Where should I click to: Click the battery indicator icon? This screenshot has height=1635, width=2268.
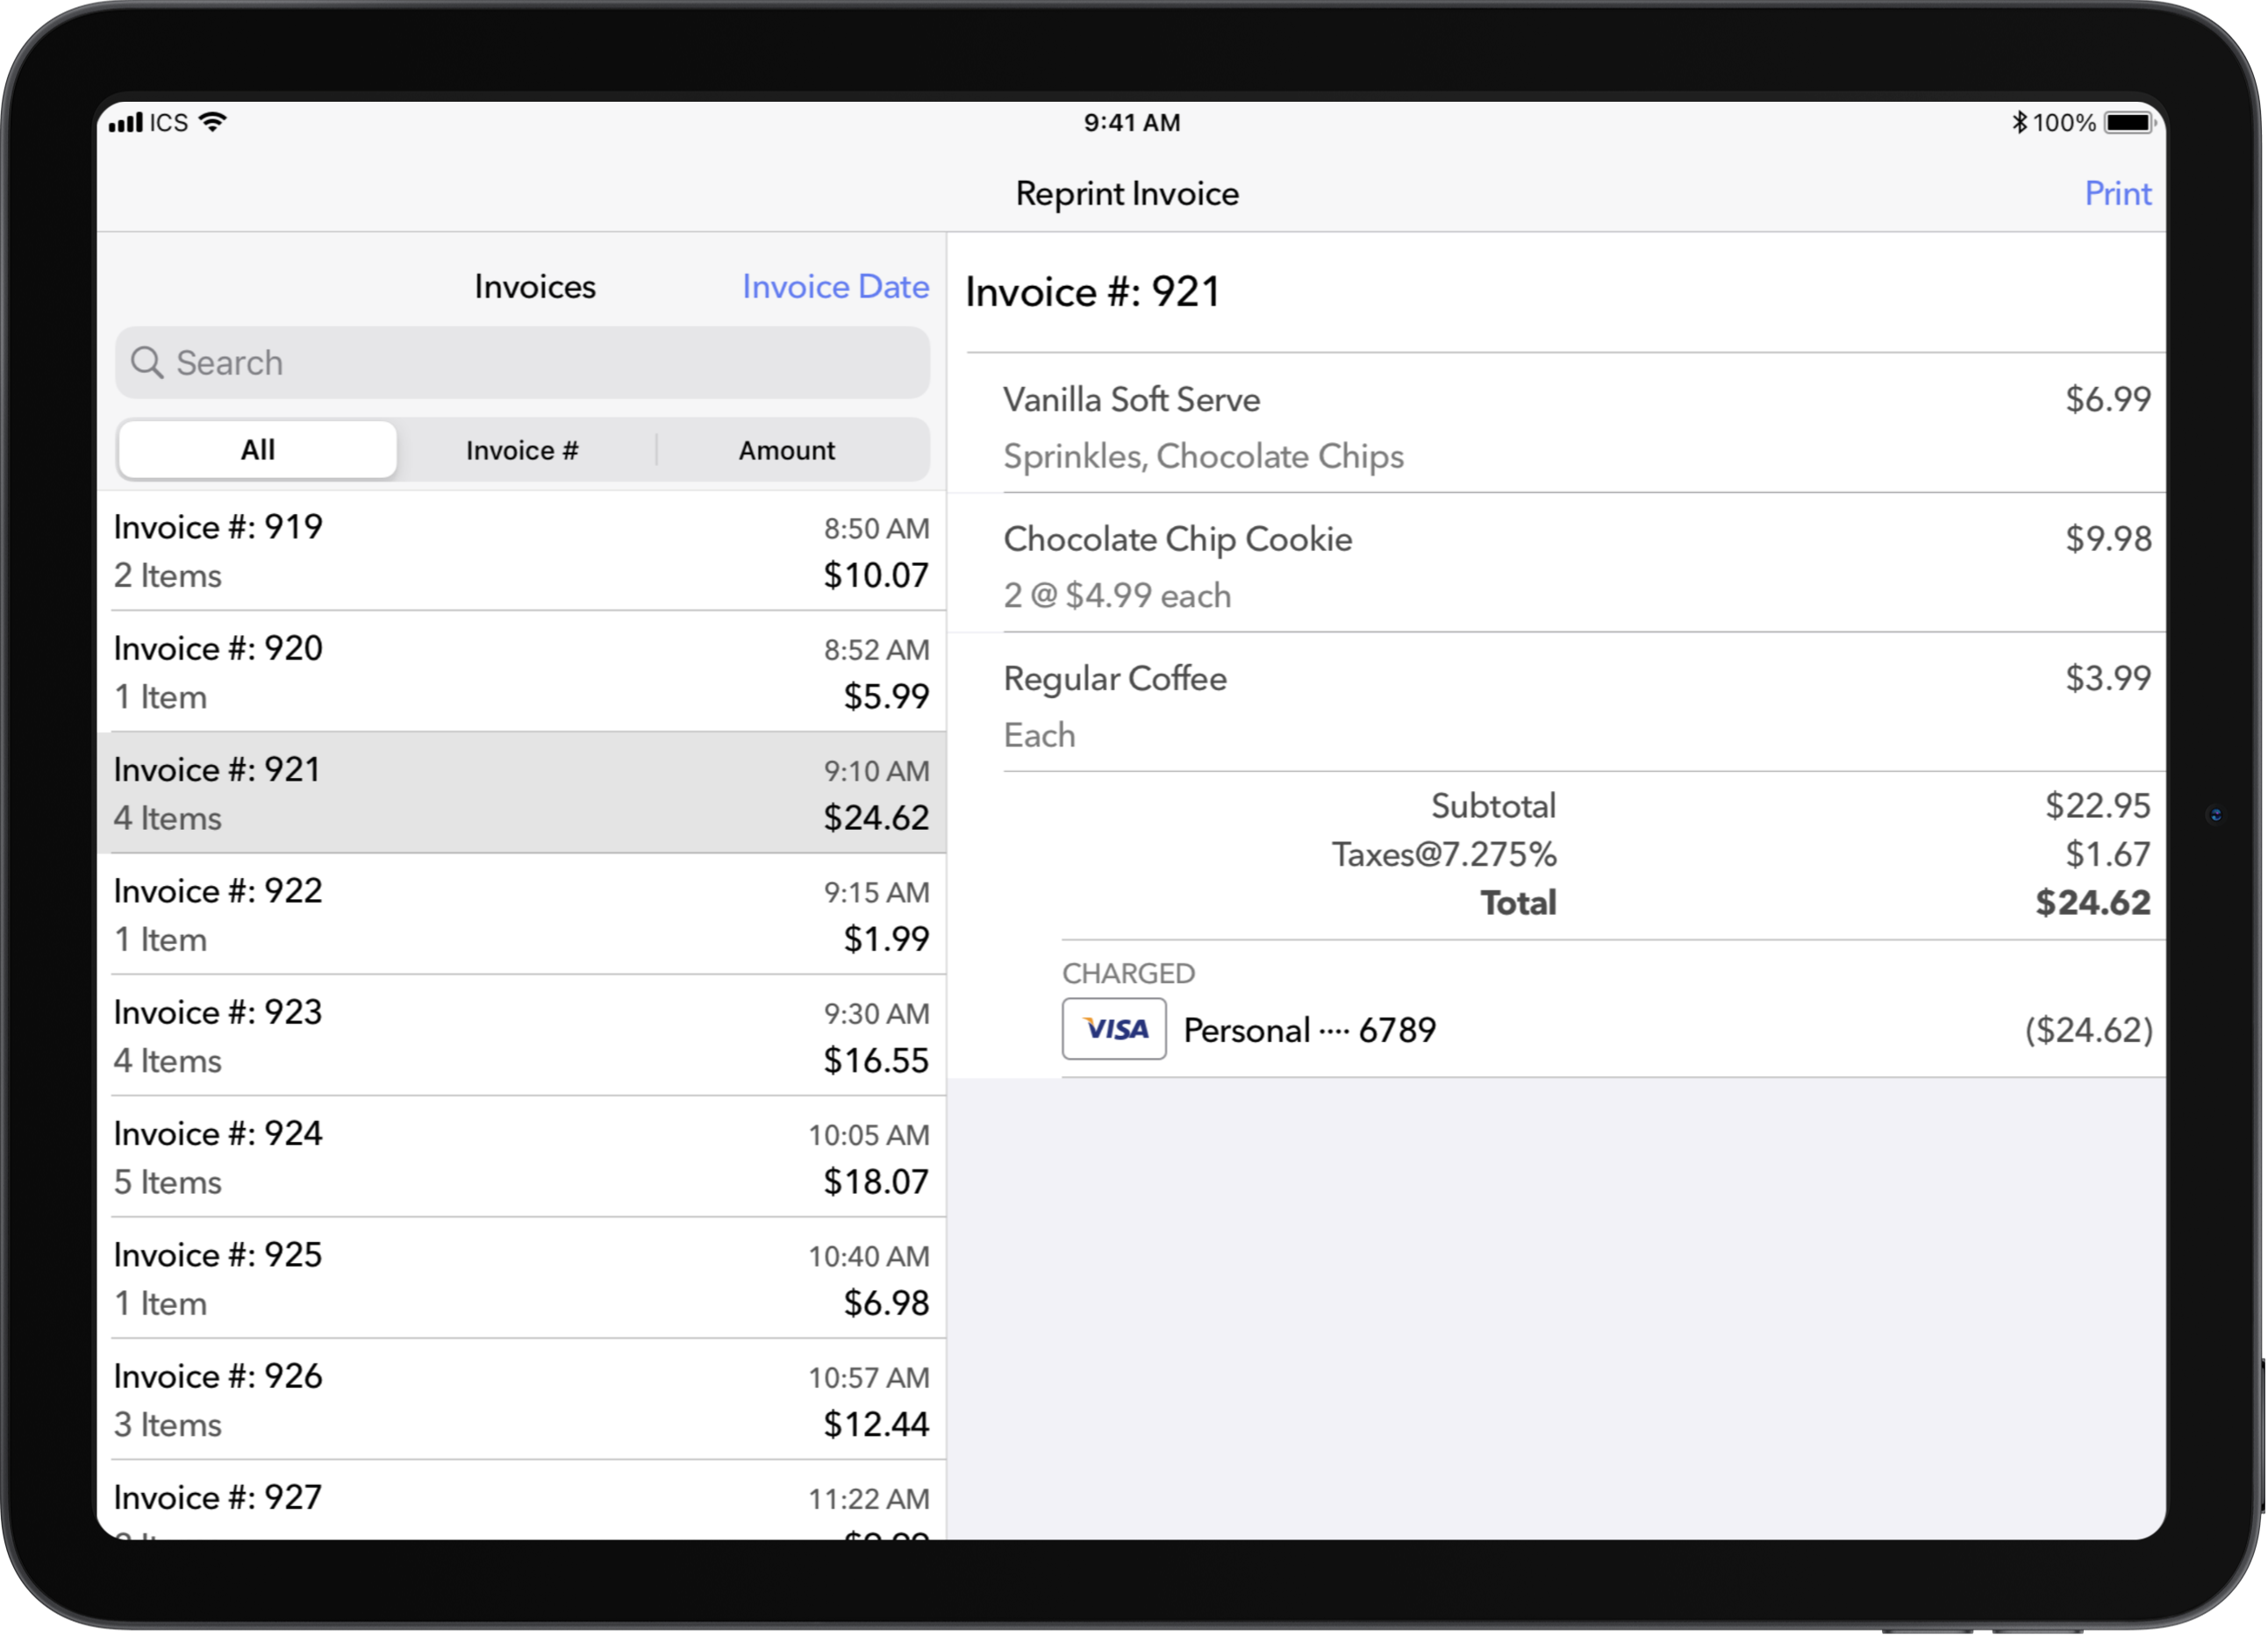[x=2128, y=123]
